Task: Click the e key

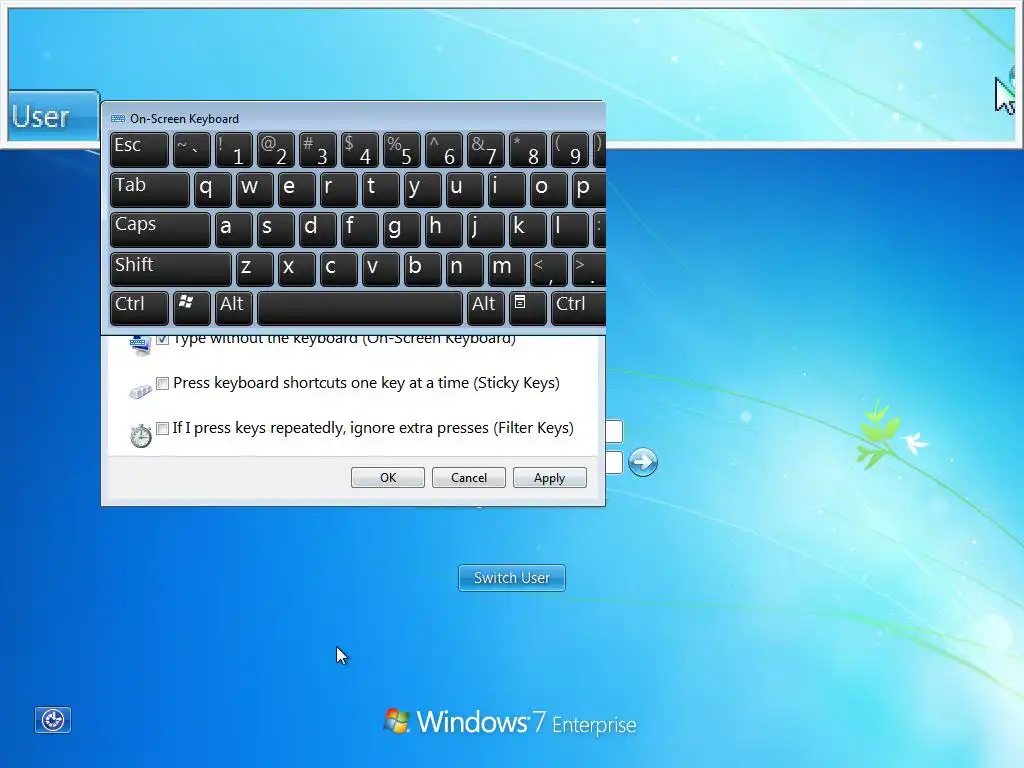Action: [x=296, y=189]
